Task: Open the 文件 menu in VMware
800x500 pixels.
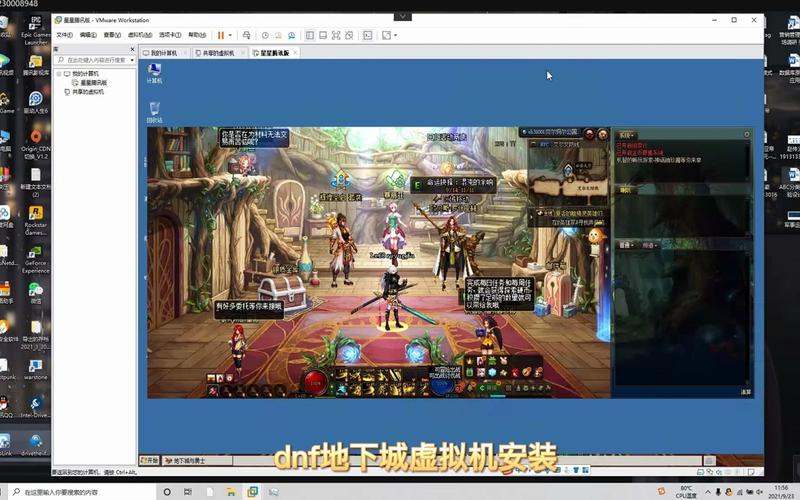Action: click(x=64, y=35)
